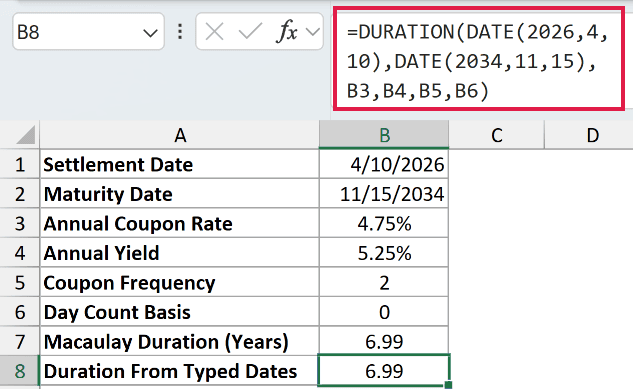Screen dimensions: 633x389
Task: Select empty cell C1
Action: tap(497, 164)
